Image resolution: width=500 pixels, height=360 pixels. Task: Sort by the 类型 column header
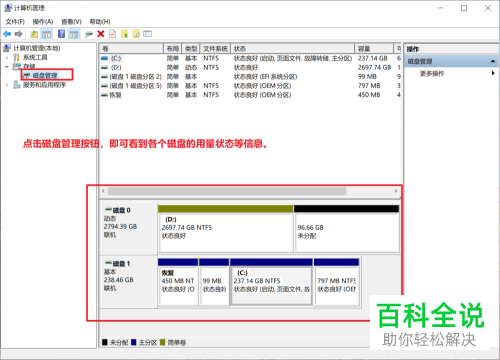tap(191, 49)
